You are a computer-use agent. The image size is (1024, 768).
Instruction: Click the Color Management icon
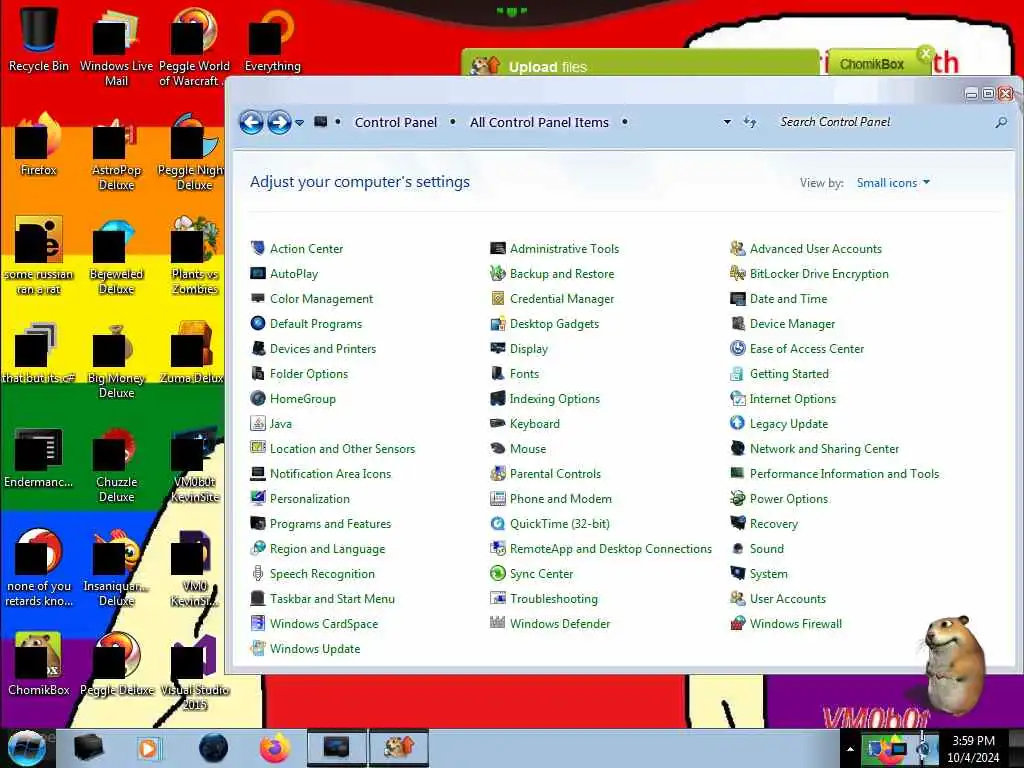pos(258,298)
